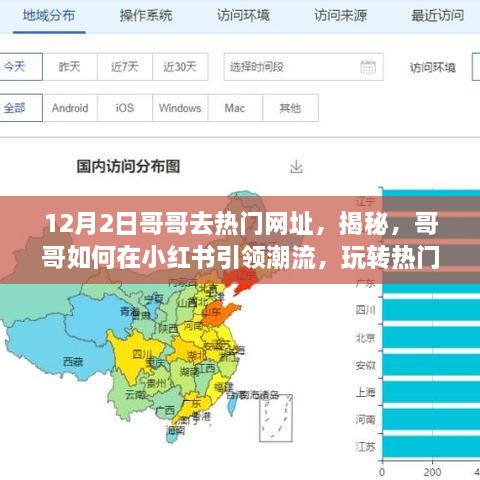Switch to the 操作系统 tab
480x480 pixels.
[x=146, y=16]
